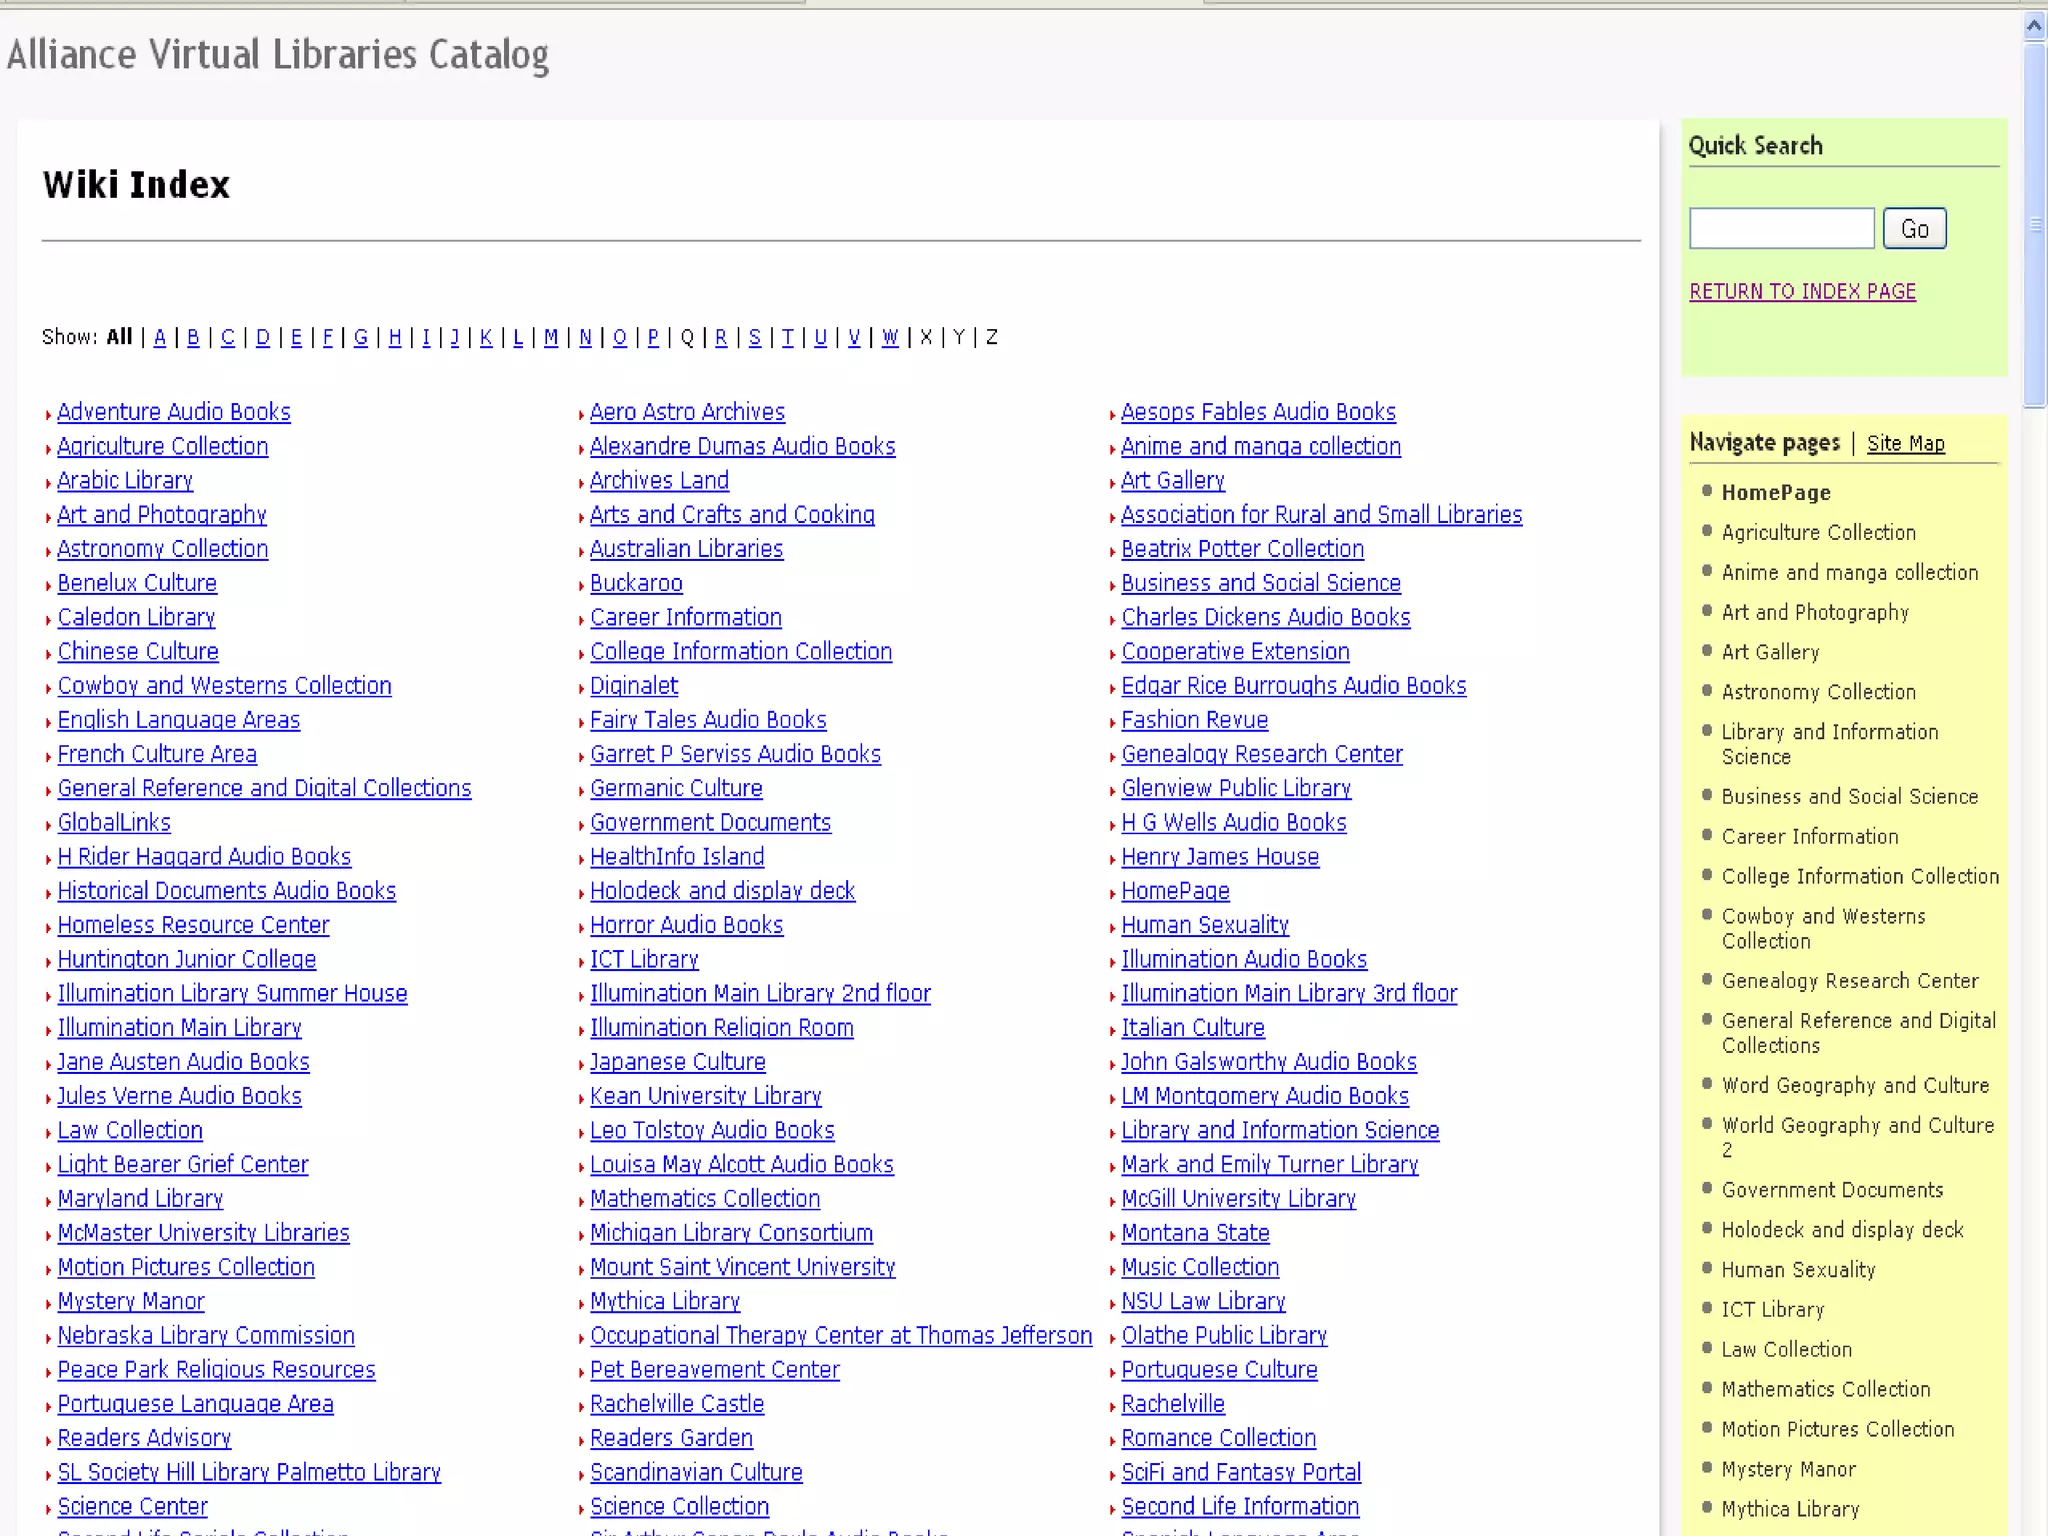Open the SciFi and Fantasy Portal link
Screen dimensions: 2048x1536
(1240, 1472)
